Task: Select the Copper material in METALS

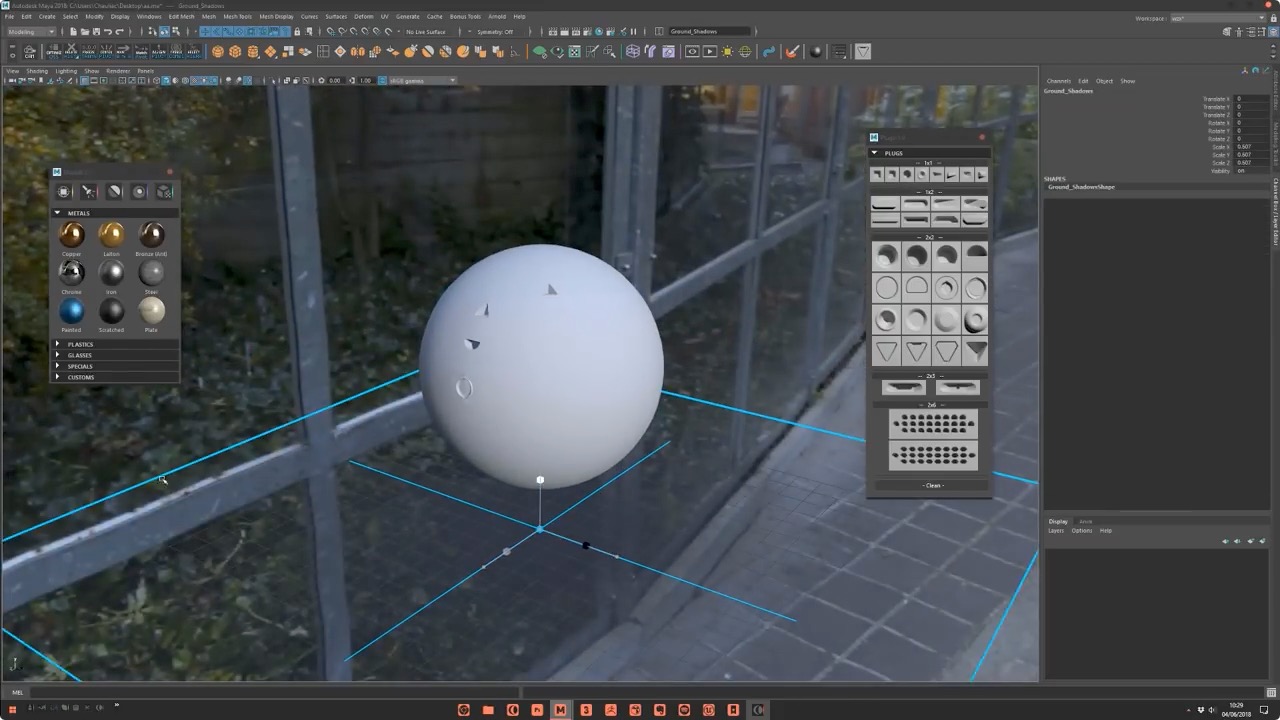Action: [x=71, y=234]
